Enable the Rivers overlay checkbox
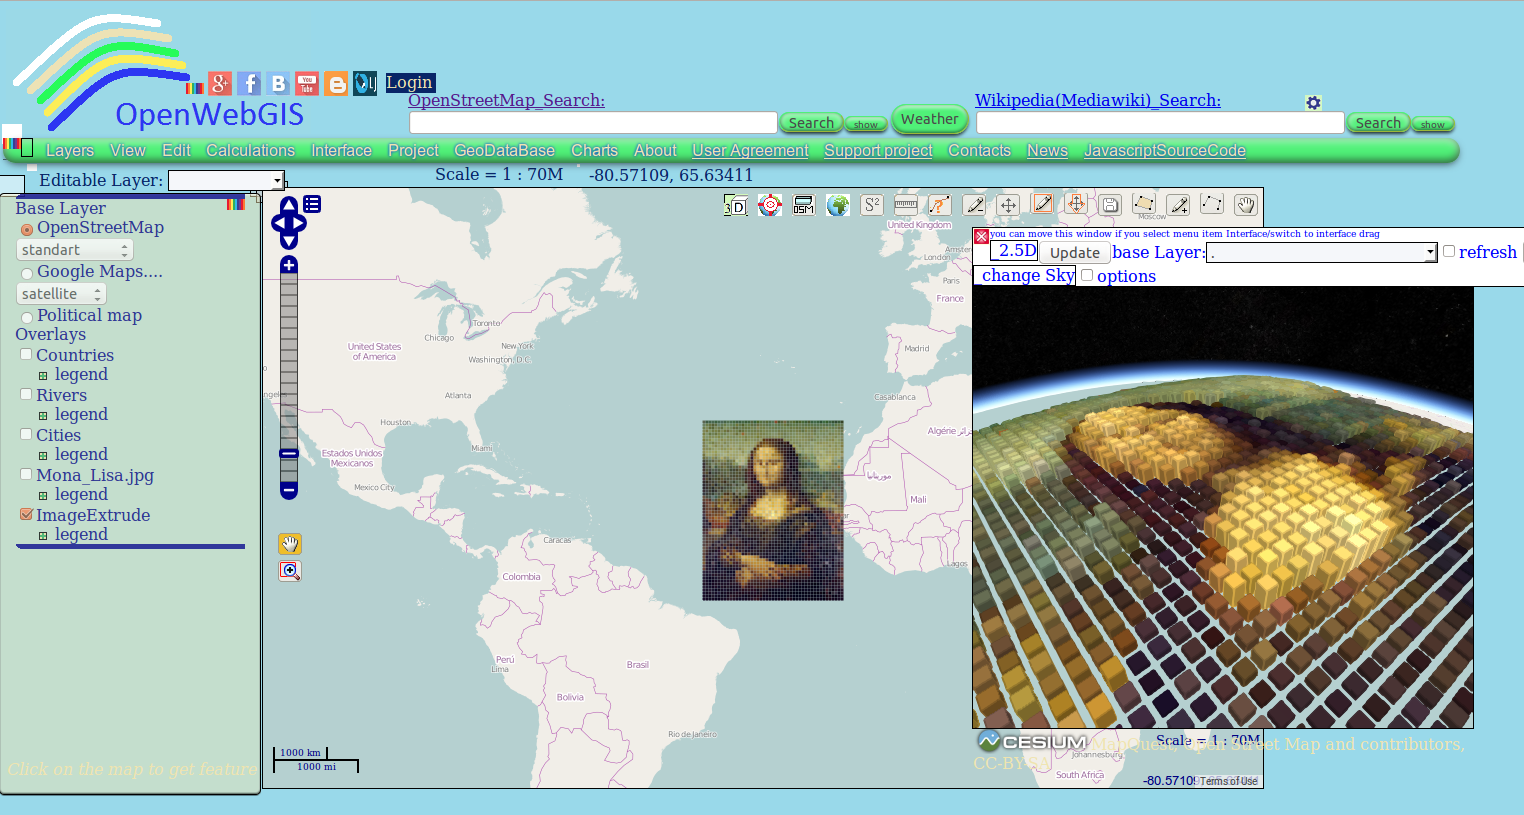This screenshot has height=815, width=1524. [x=26, y=394]
